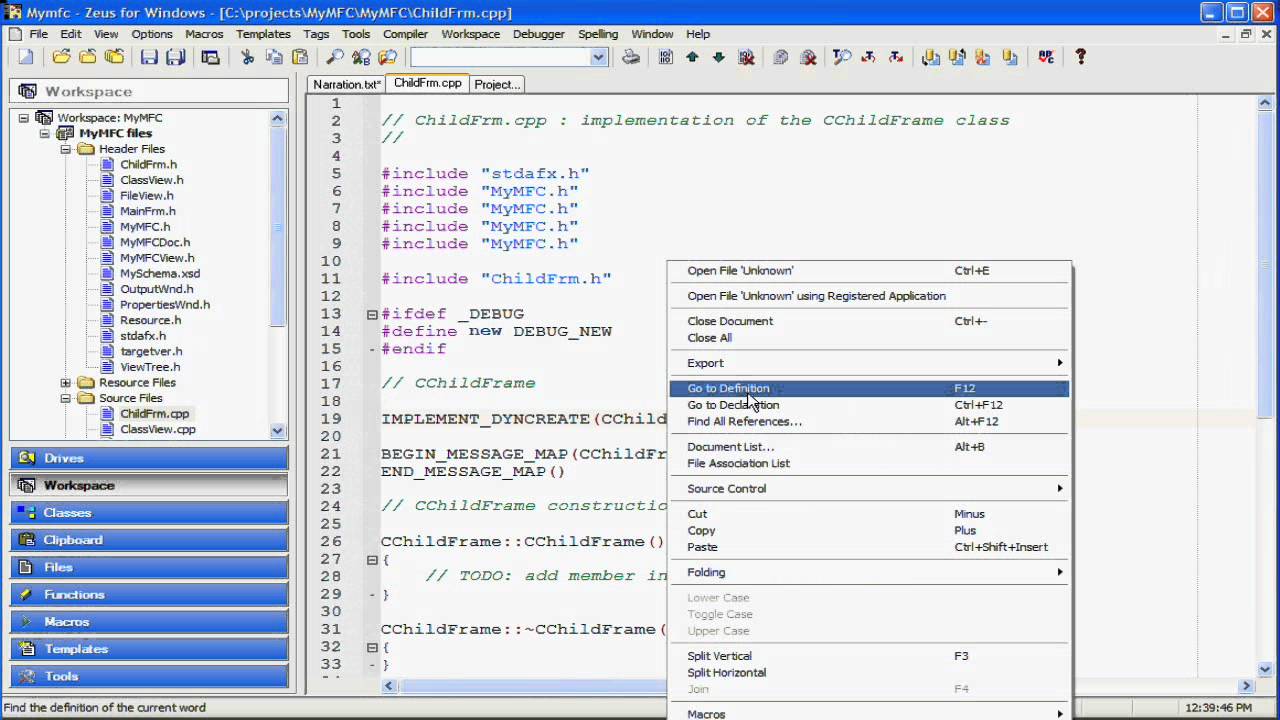Click the clear bookmarks icon with red X

click(x=746, y=57)
